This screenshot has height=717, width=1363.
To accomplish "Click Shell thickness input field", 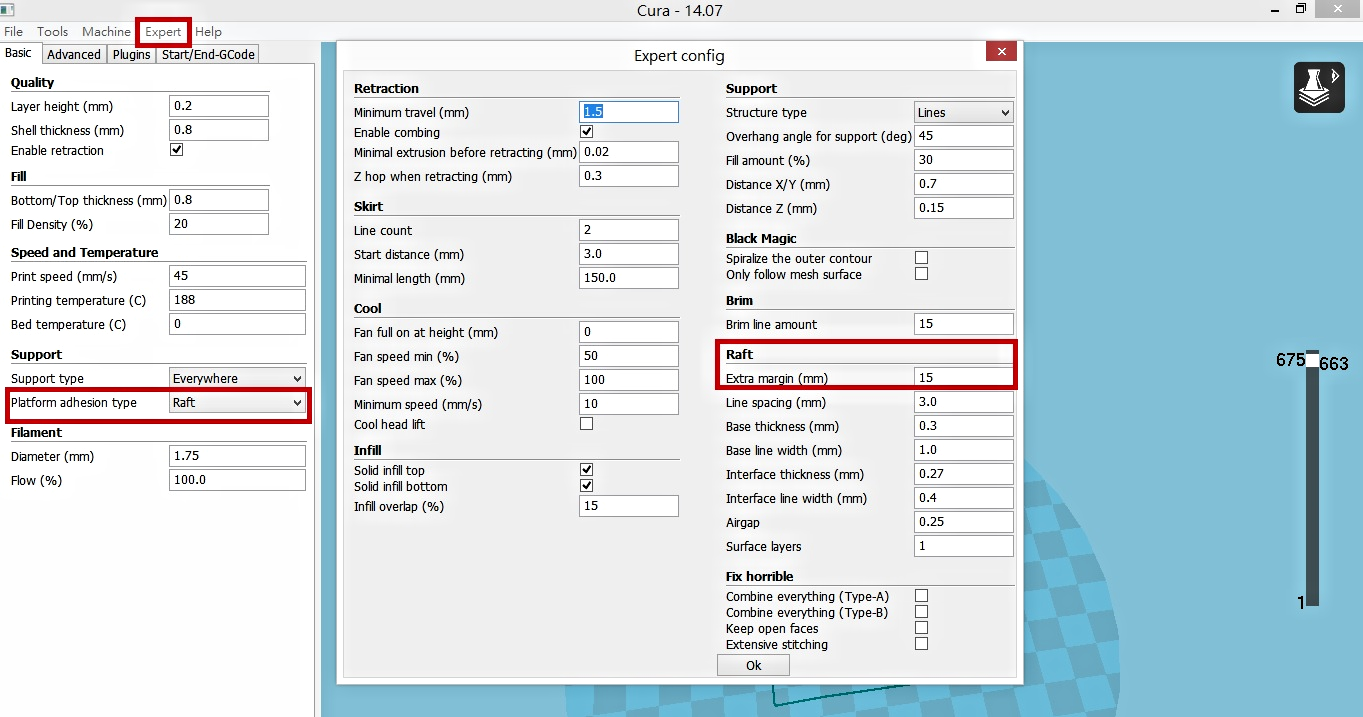I will click(219, 130).
